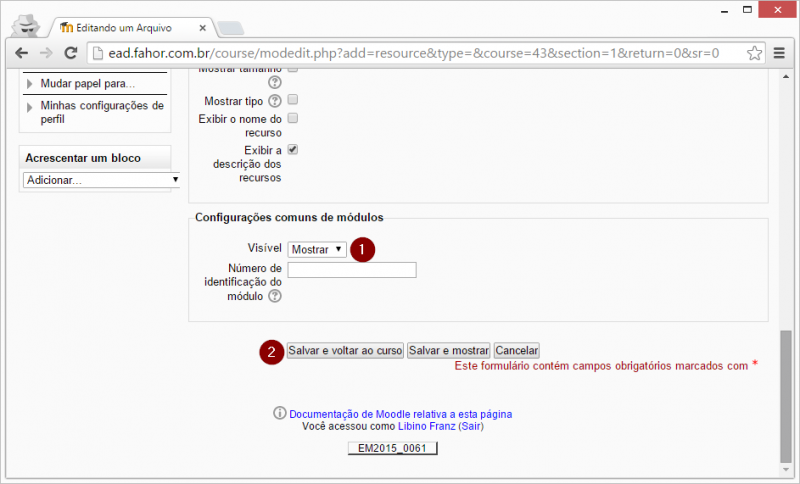Click the Sair logout link
This screenshot has height=484, width=800.
pyautogui.click(x=471, y=426)
